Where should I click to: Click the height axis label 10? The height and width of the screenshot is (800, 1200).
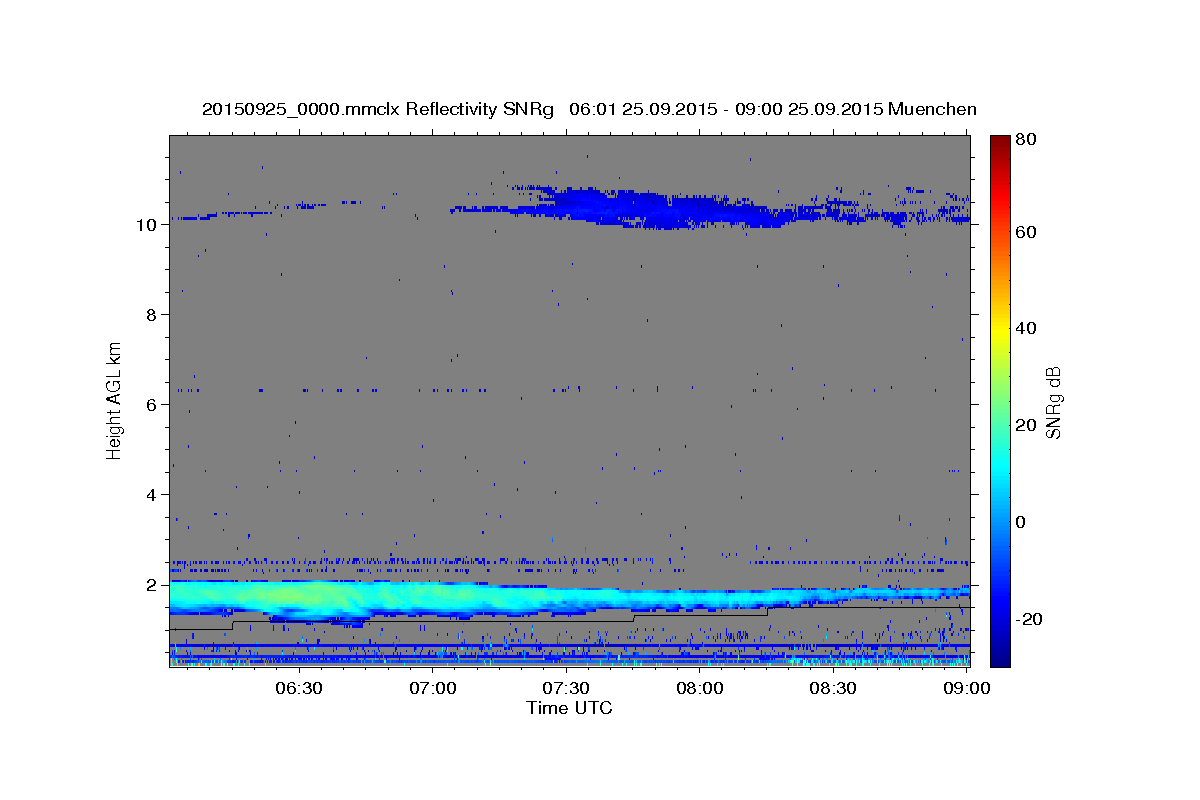coord(148,225)
